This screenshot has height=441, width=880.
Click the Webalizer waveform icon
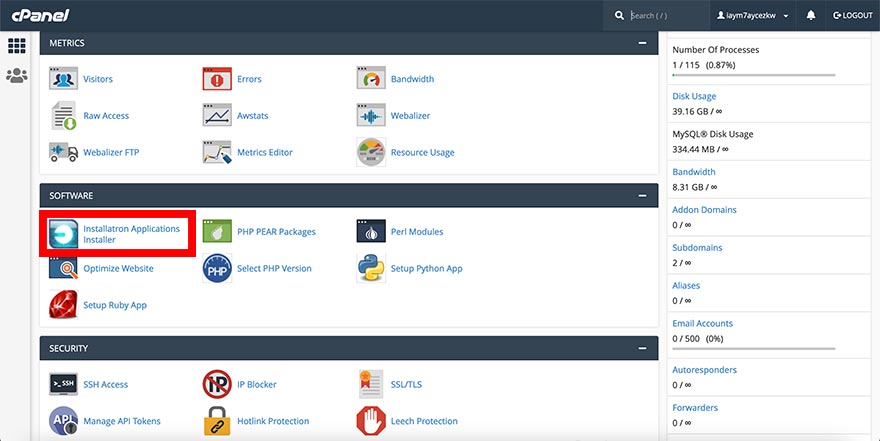click(371, 116)
